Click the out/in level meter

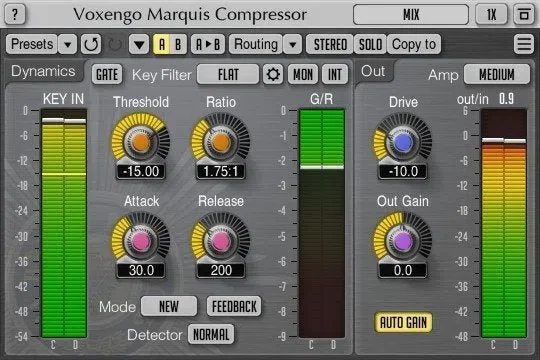coord(503,223)
